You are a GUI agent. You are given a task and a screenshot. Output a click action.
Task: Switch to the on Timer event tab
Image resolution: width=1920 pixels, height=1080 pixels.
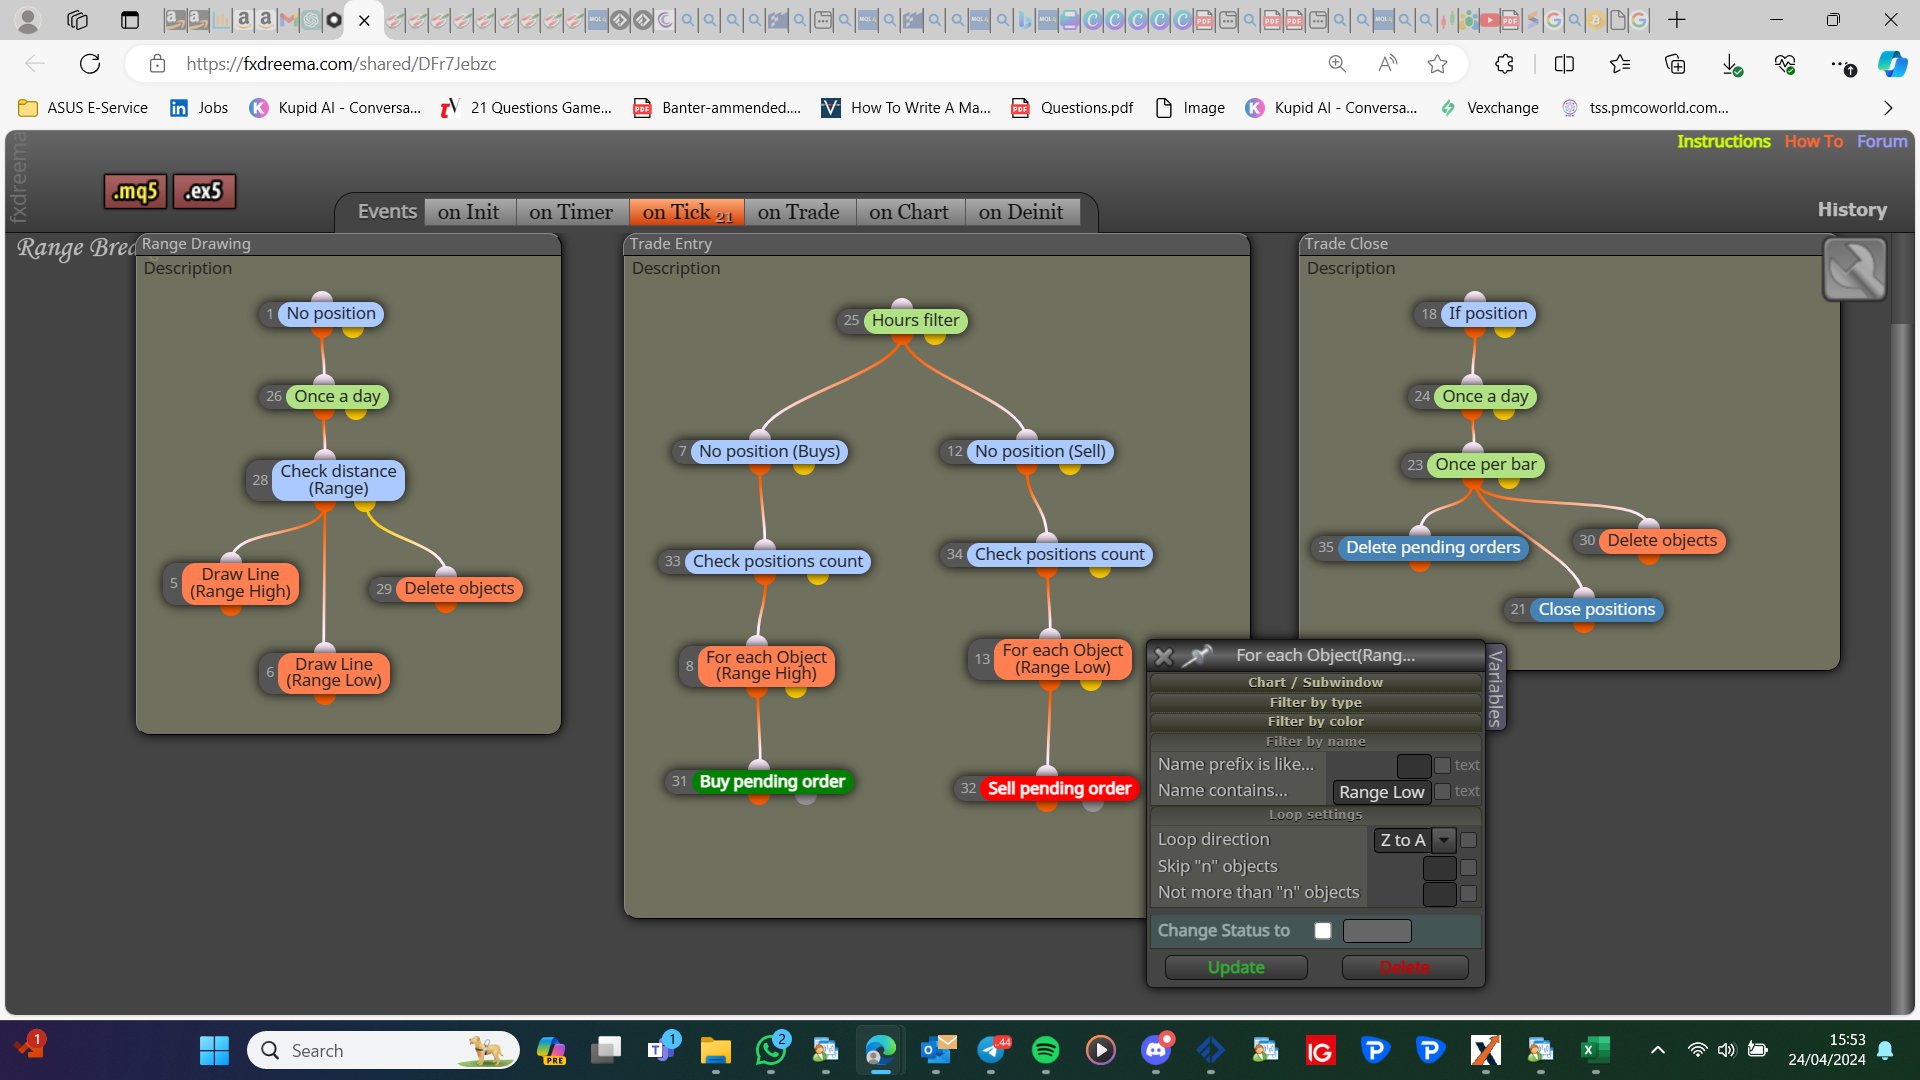[x=571, y=212]
